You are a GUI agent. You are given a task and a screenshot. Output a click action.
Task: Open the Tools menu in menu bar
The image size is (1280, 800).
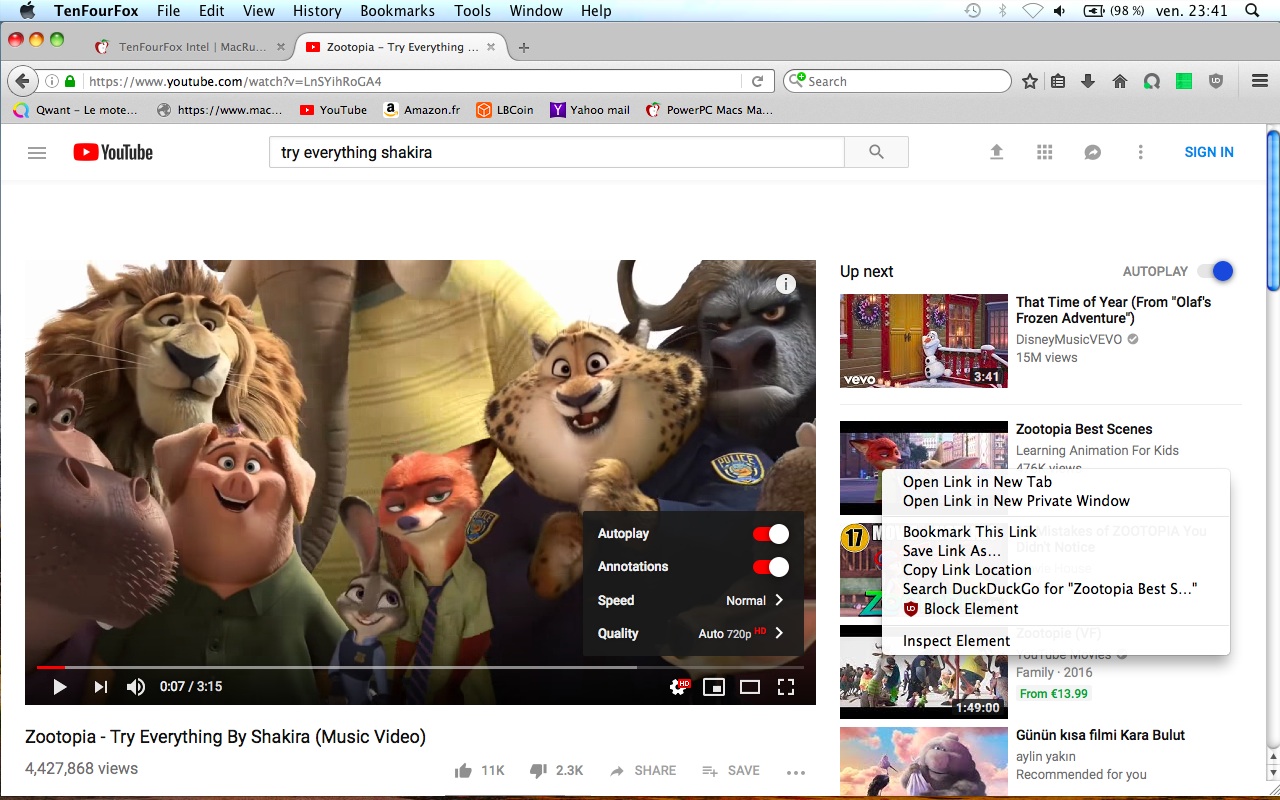pos(472,11)
